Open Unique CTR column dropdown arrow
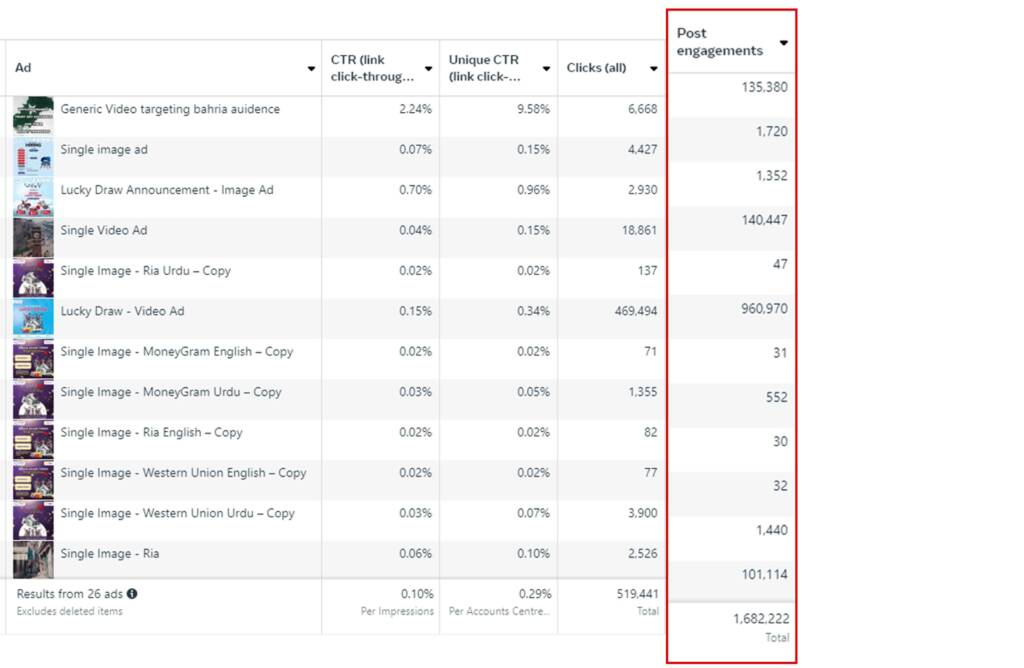The height and width of the screenshot is (668, 1024). point(546,69)
